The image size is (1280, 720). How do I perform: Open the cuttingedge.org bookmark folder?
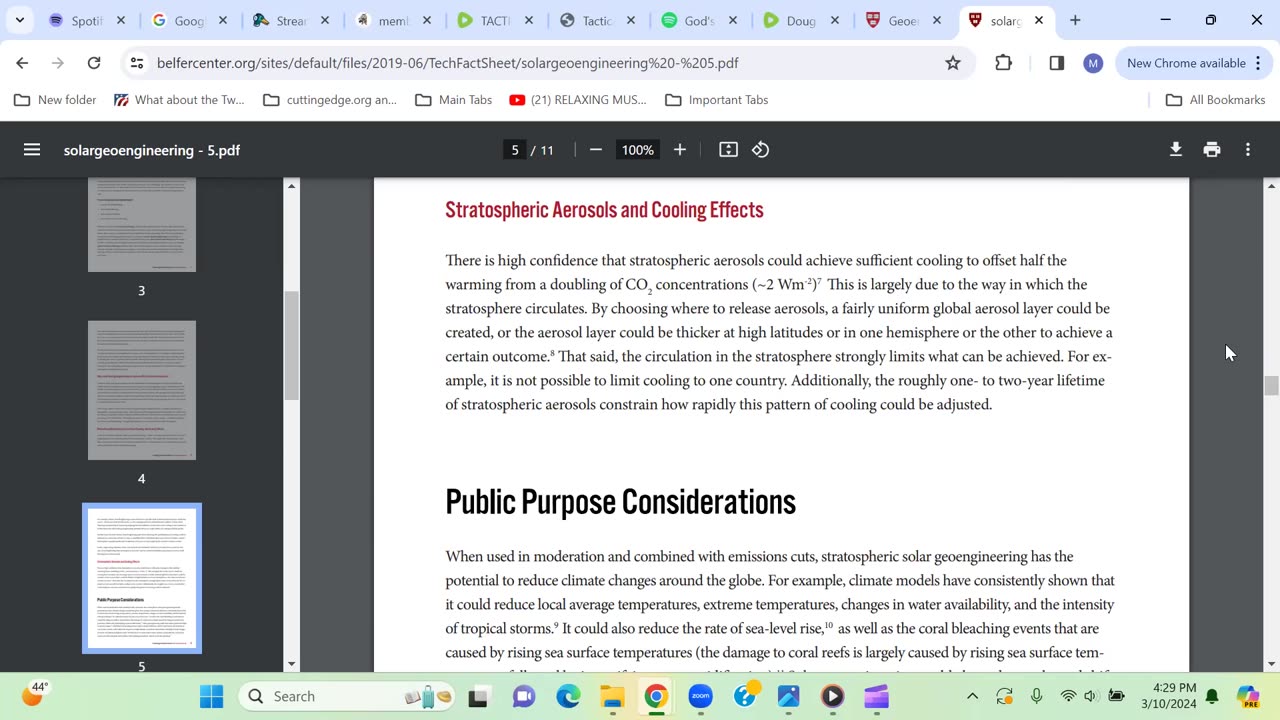click(330, 100)
